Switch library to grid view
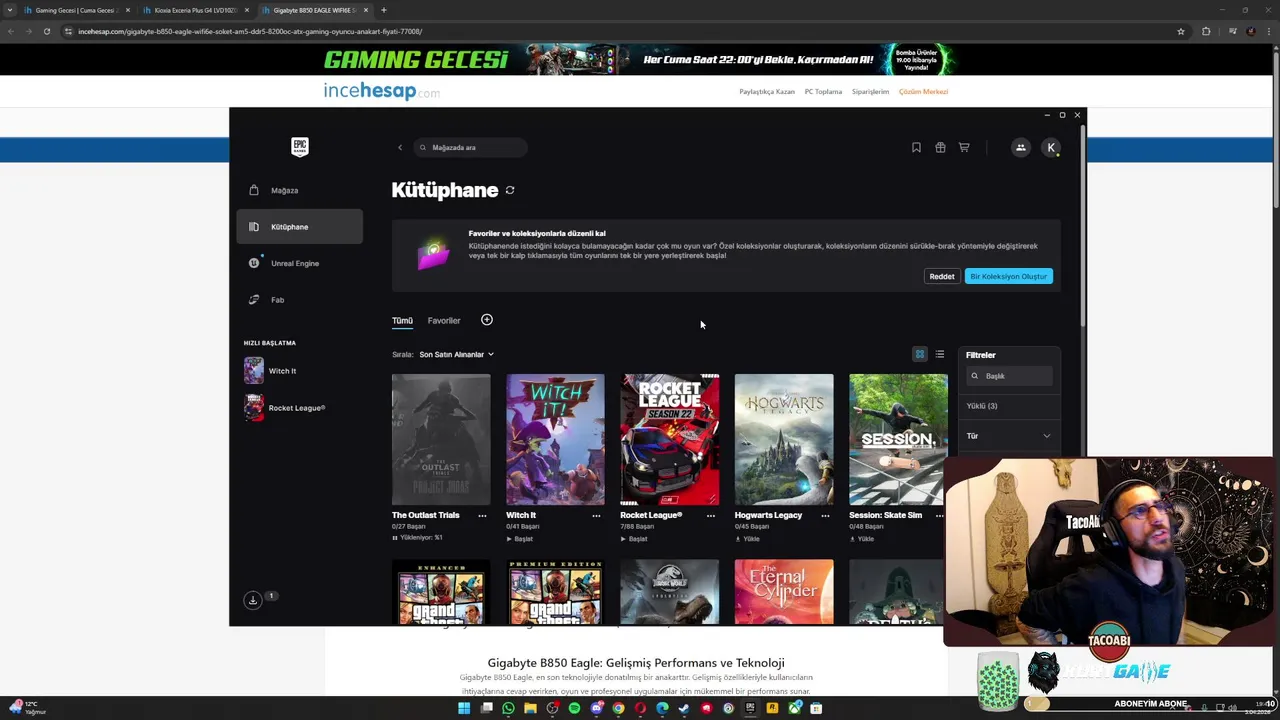 tap(920, 354)
